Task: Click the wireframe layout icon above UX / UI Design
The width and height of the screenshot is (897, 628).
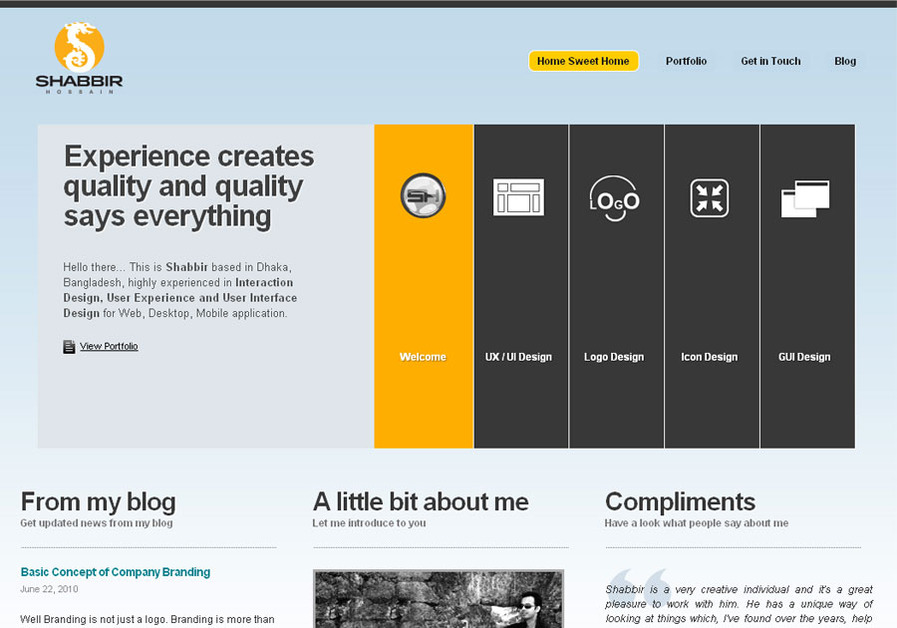Action: pyautogui.click(x=519, y=196)
